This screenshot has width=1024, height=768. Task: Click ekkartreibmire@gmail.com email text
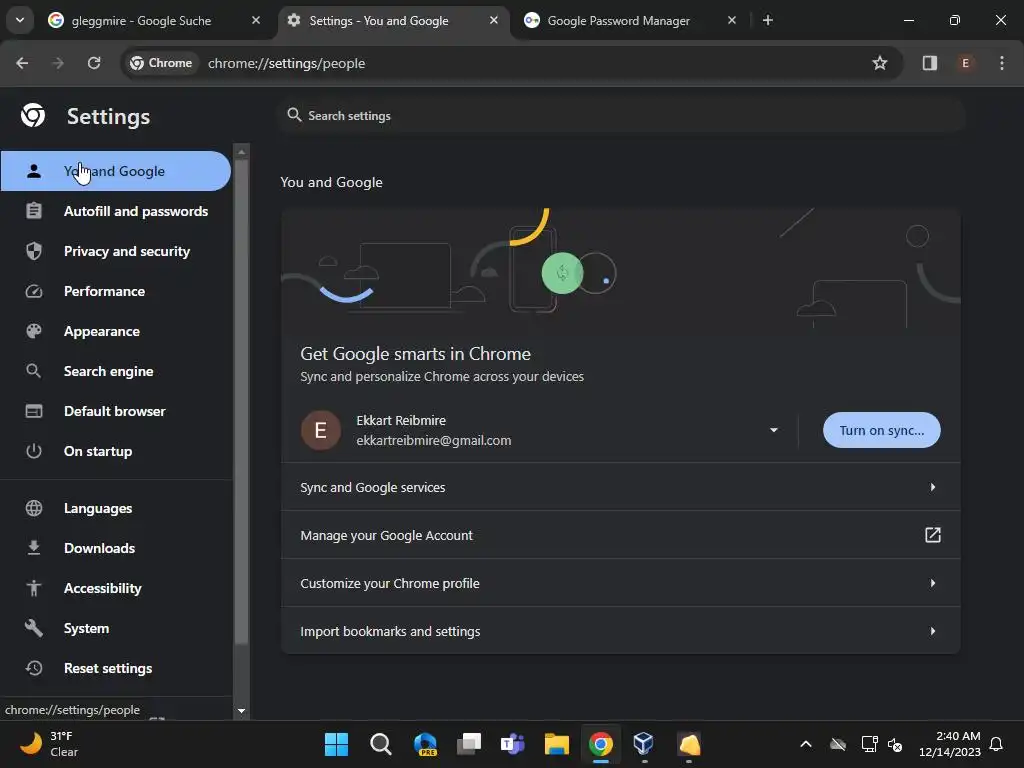(x=434, y=441)
